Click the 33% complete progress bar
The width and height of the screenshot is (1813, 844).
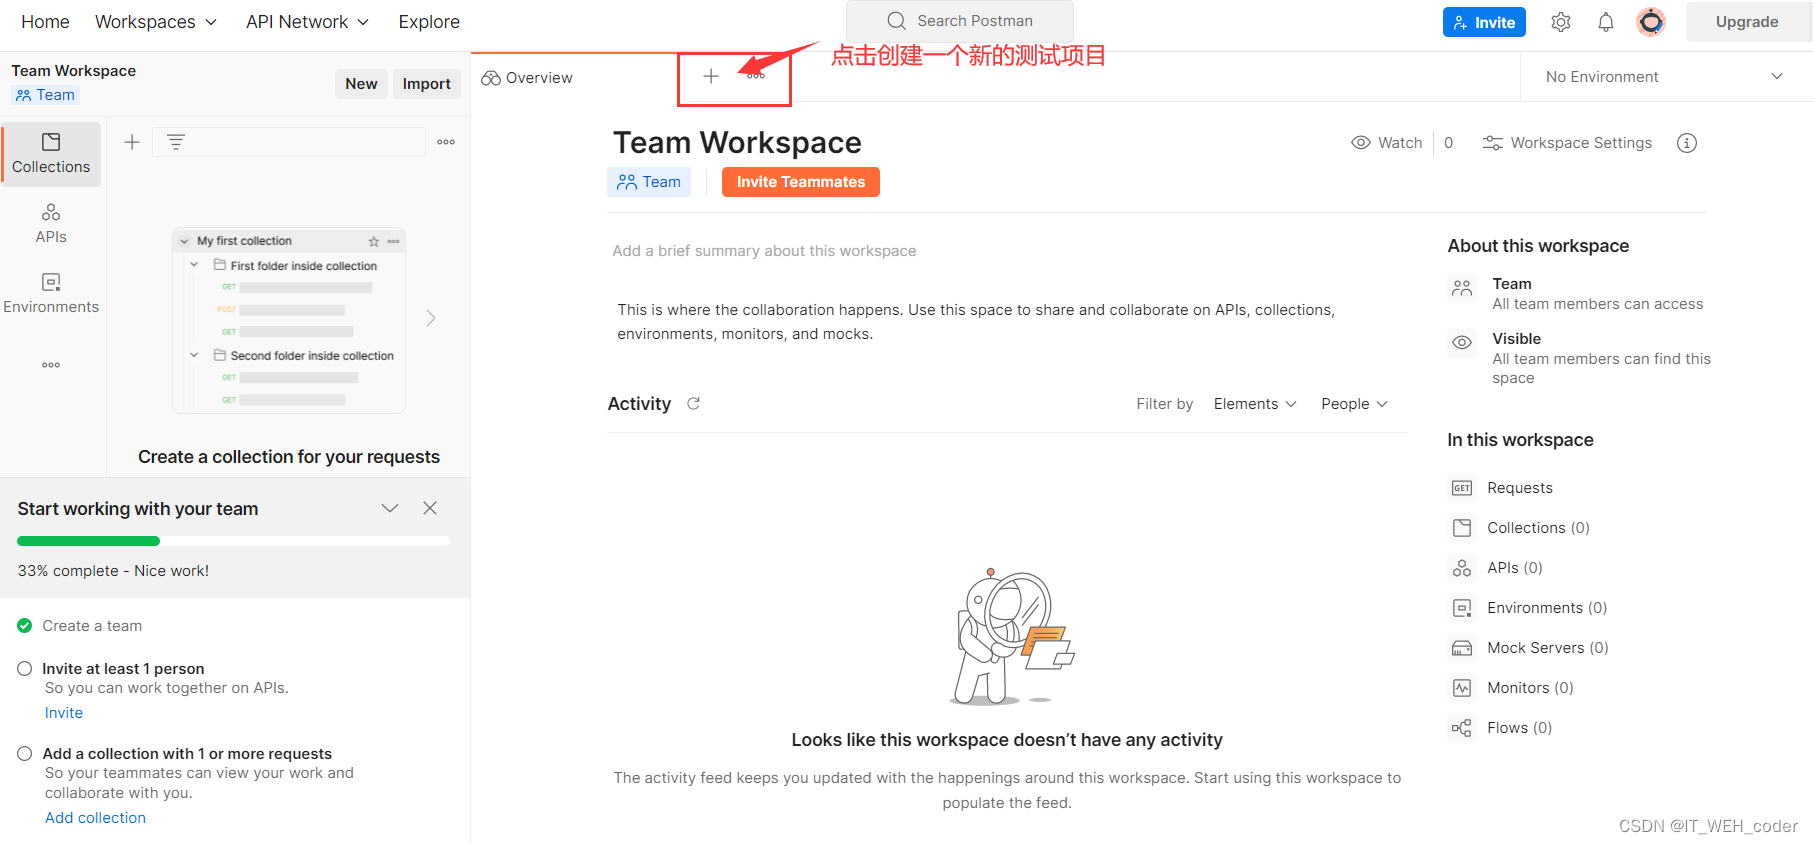pos(233,541)
